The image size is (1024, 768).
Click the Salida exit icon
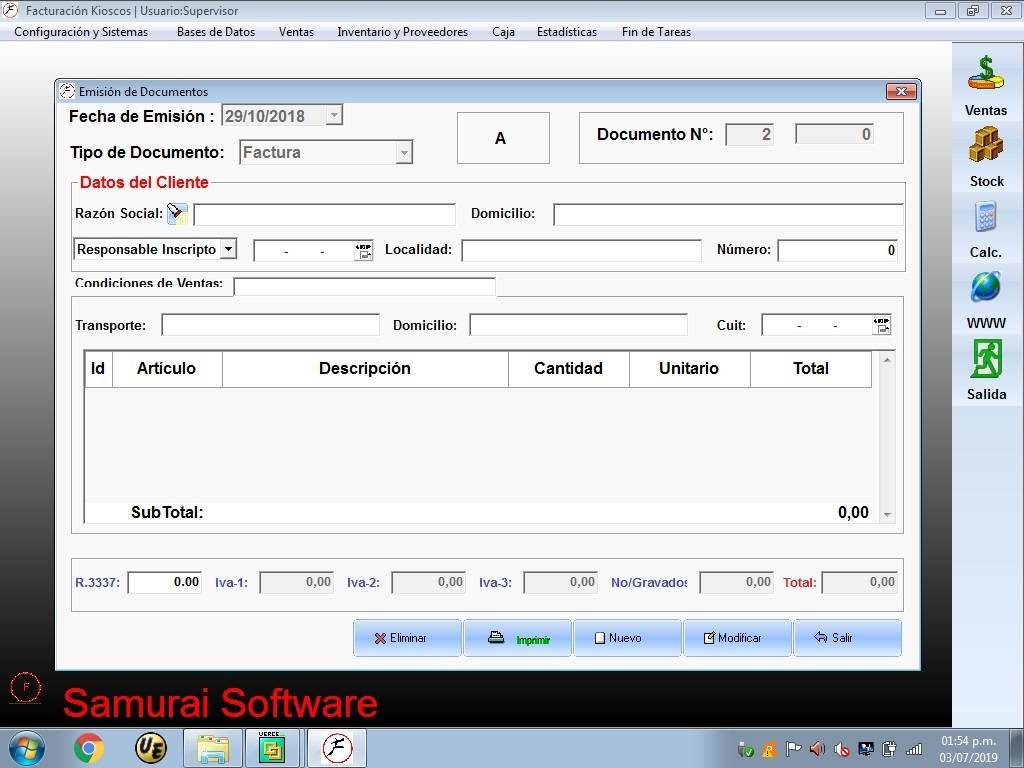[x=985, y=359]
